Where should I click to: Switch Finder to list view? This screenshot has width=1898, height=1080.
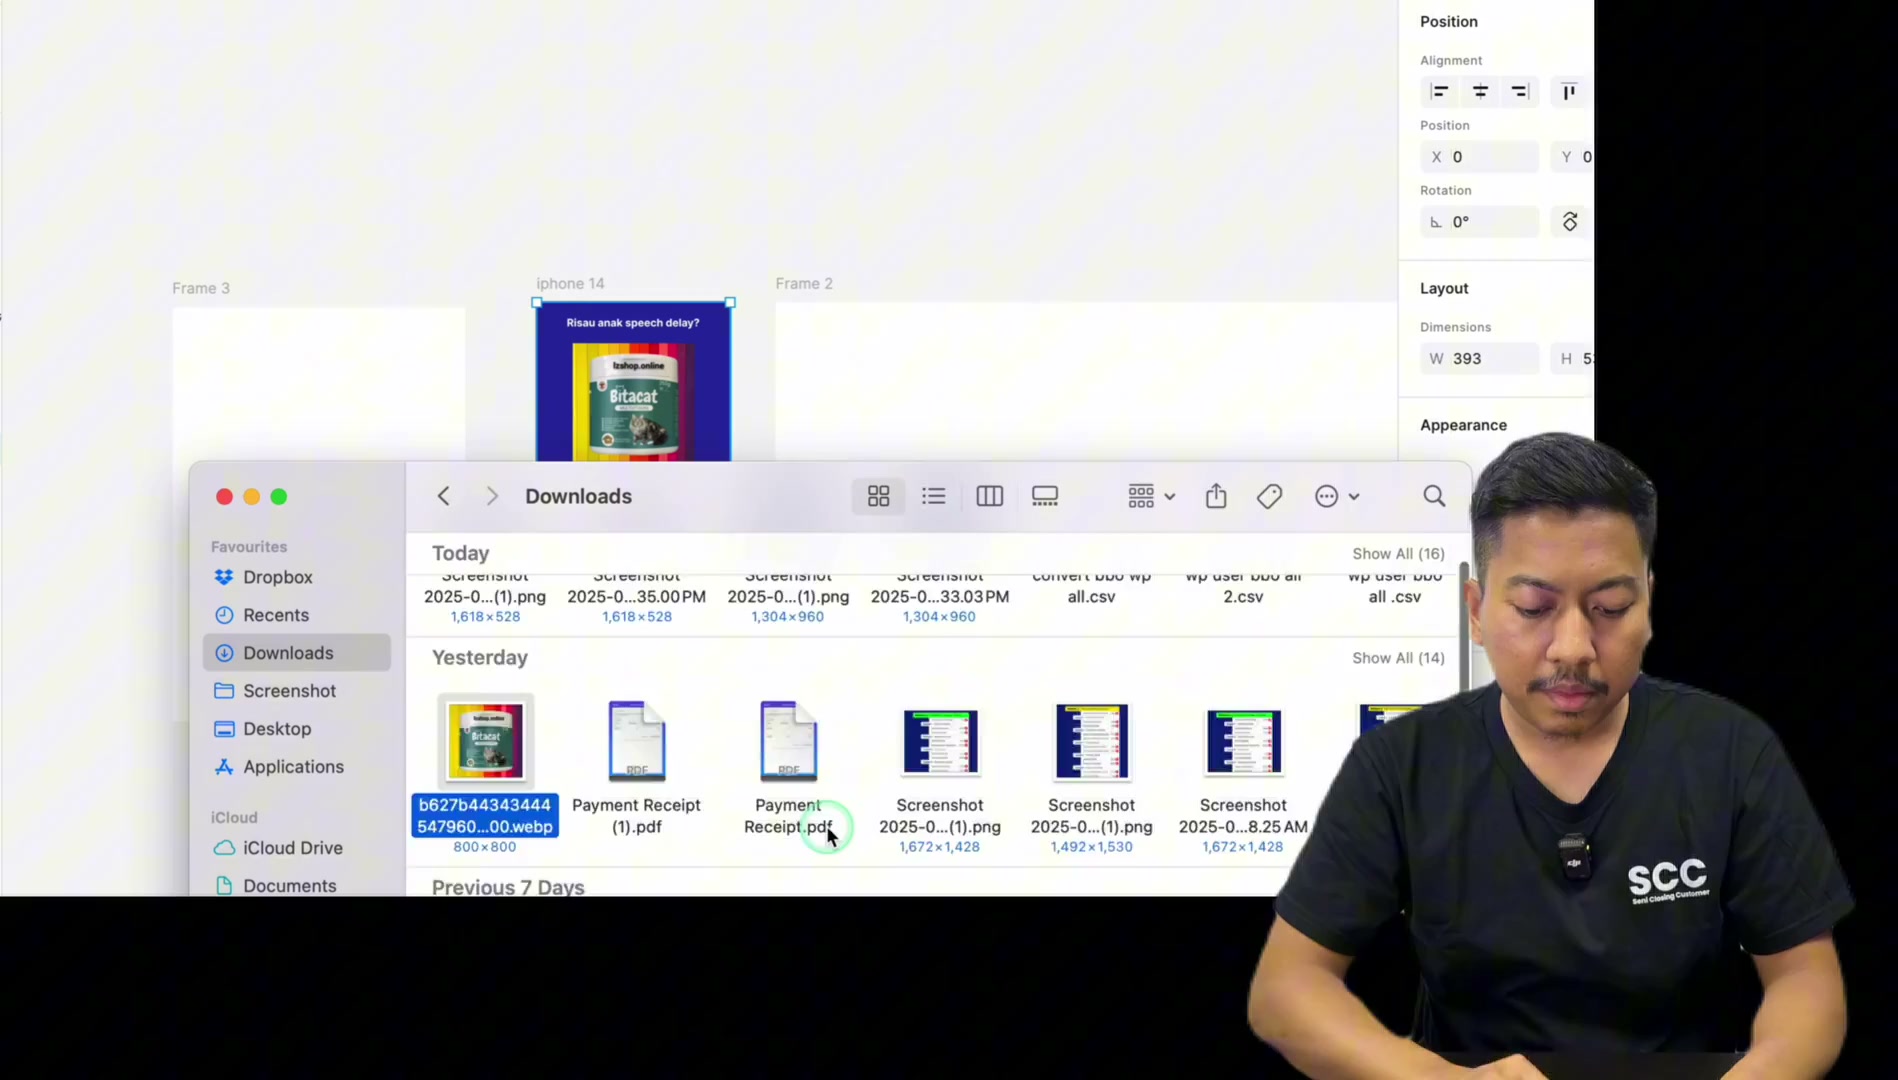(x=933, y=496)
